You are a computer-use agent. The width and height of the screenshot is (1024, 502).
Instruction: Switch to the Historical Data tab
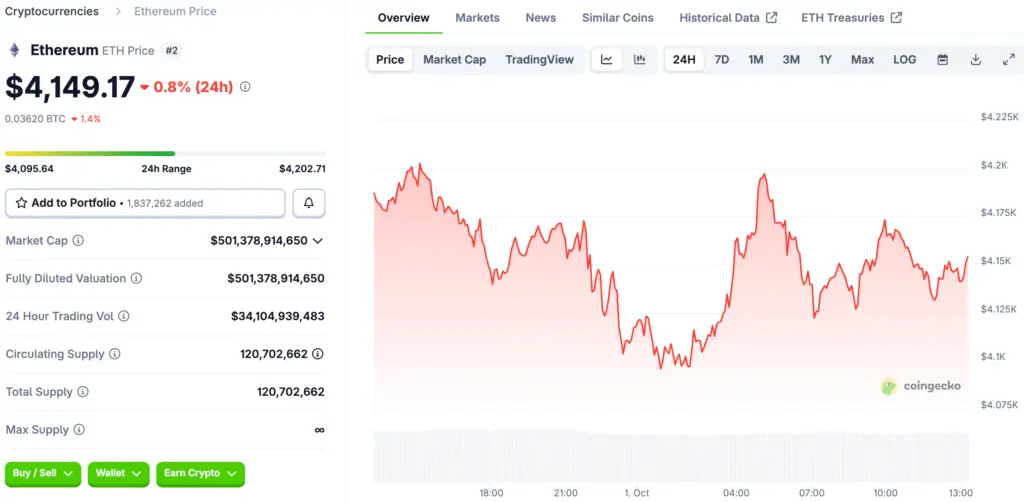727,18
